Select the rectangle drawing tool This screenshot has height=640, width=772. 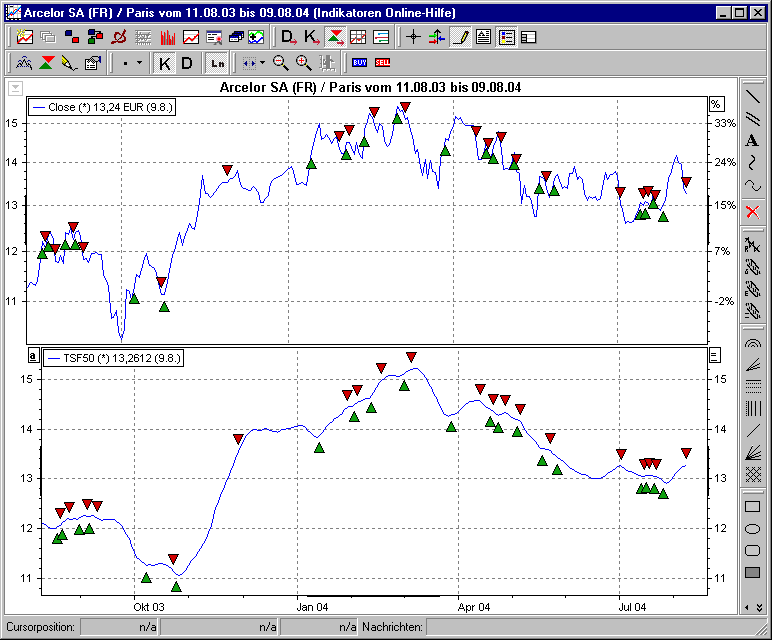752,507
